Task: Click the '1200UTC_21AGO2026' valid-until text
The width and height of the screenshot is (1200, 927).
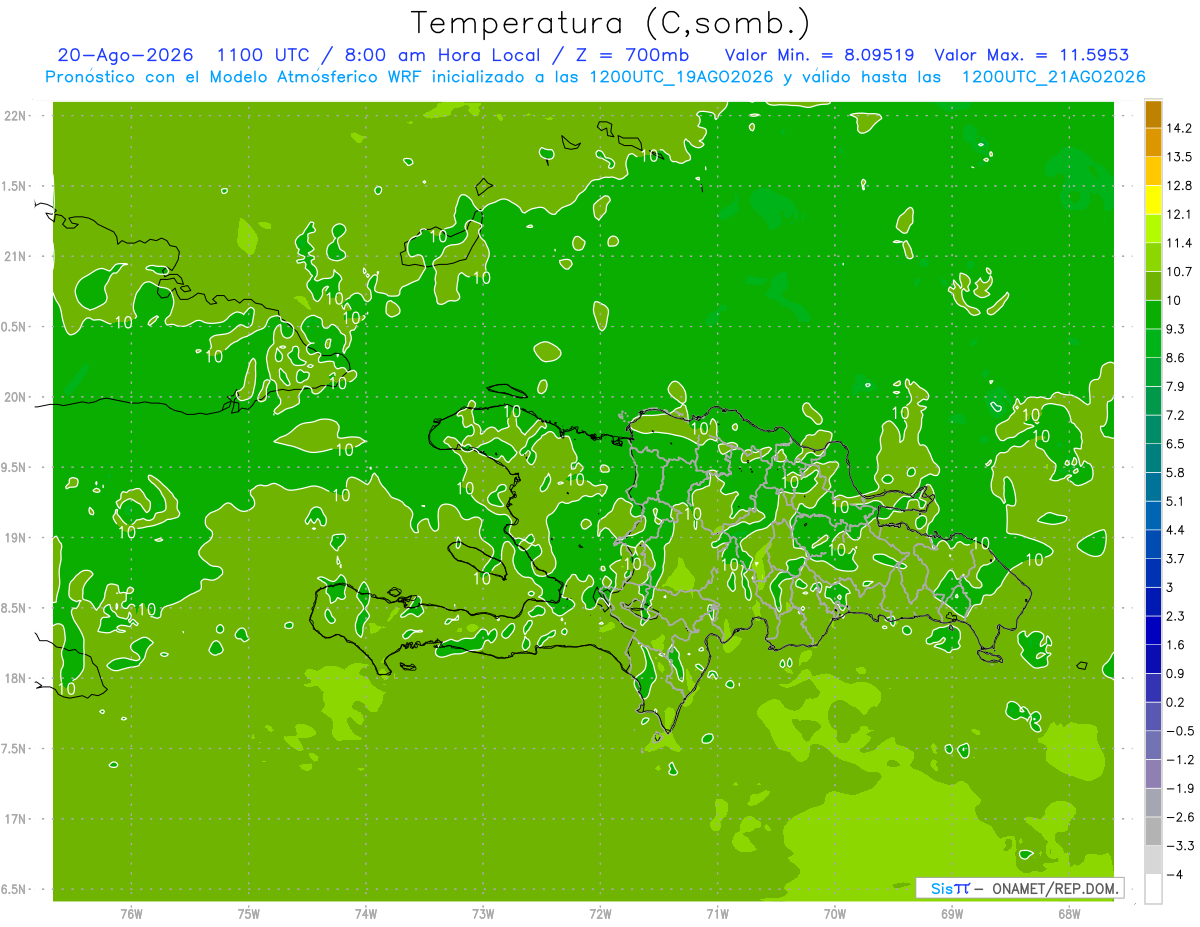Action: 1053,77
